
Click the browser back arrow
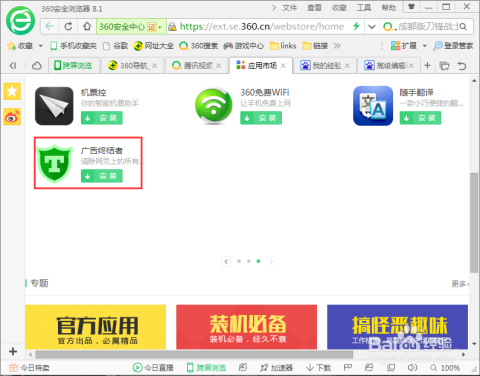click(x=50, y=26)
